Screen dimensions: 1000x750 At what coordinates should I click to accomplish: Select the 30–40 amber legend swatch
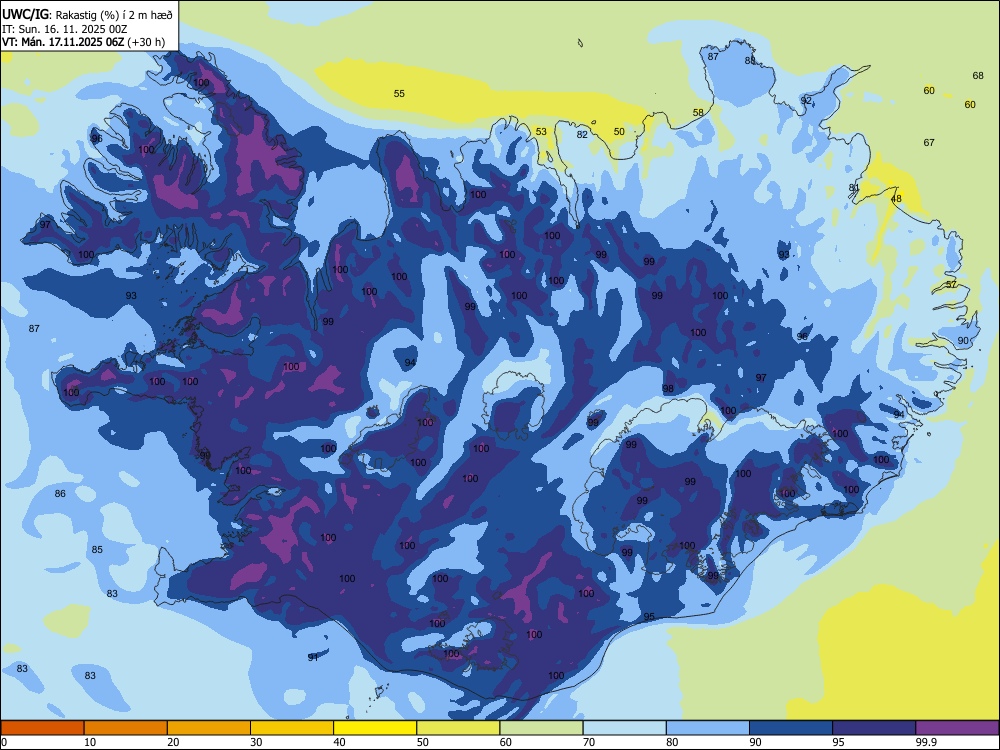tap(292, 728)
